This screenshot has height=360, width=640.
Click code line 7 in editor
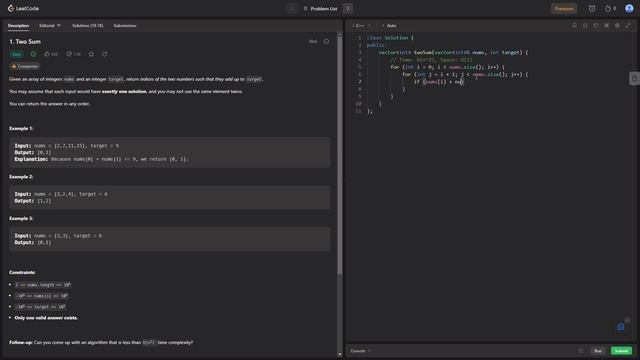439,82
